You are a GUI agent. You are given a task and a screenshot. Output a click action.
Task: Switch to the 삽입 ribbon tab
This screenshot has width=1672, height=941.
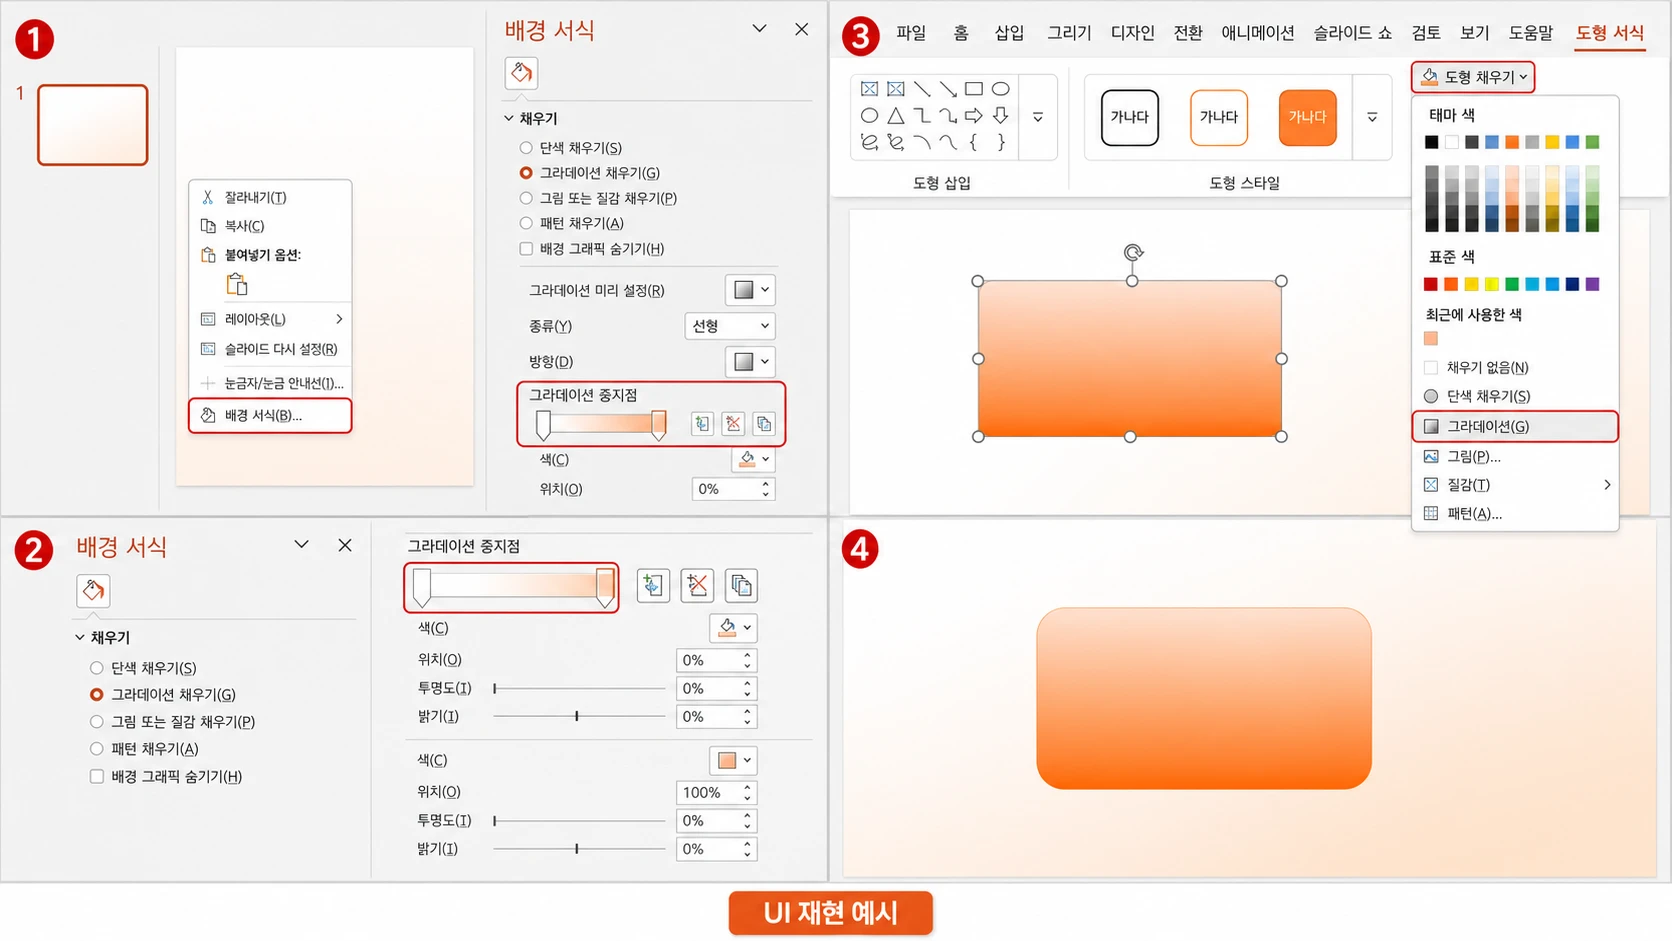(1009, 32)
